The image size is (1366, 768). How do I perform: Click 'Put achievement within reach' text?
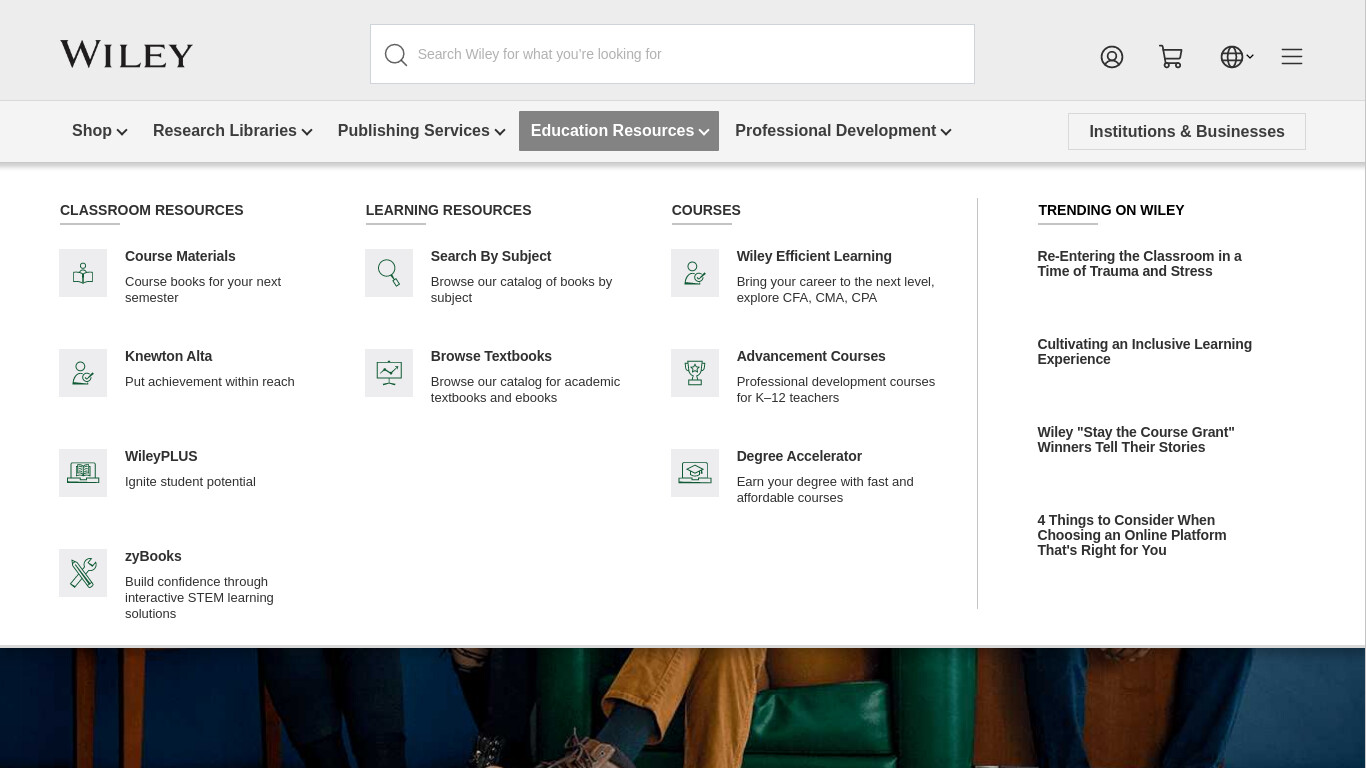pos(210,382)
